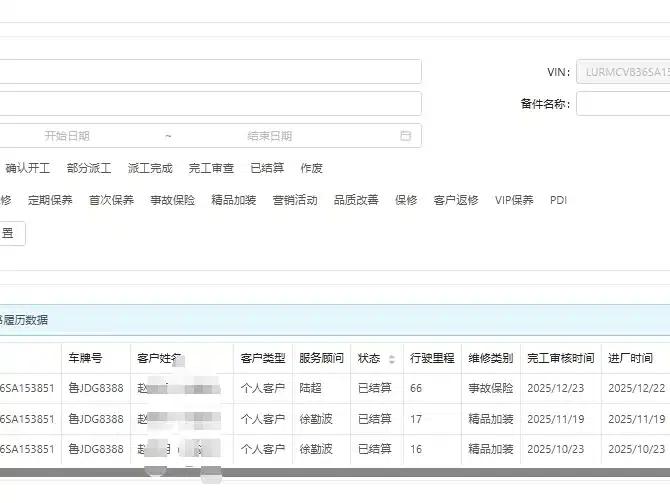Click the 开始日期 start date field
The width and height of the screenshot is (670, 503).
(67, 136)
